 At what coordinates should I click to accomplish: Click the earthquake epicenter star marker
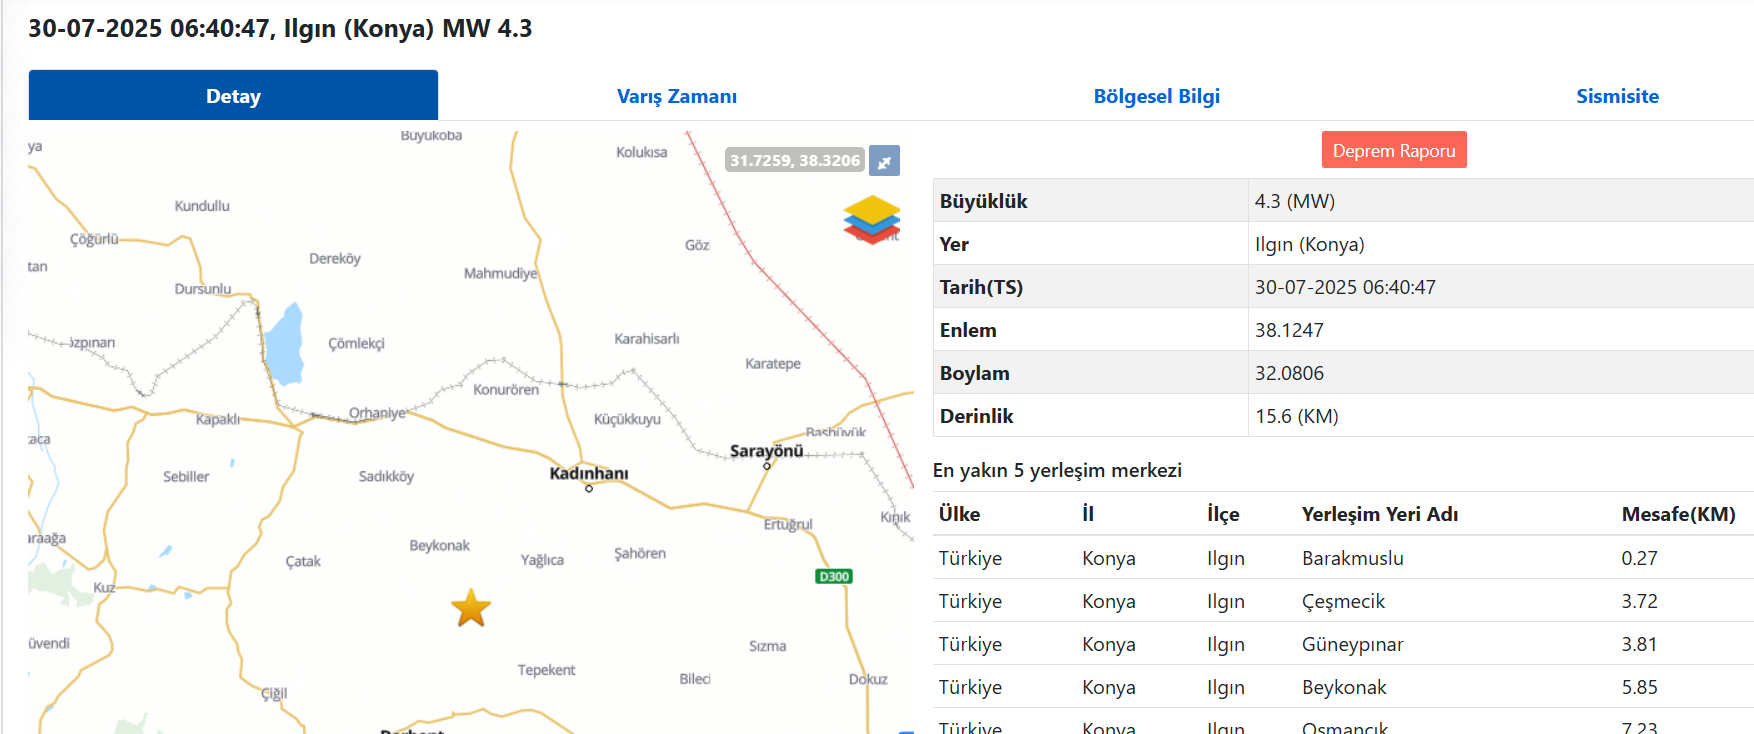point(471,608)
